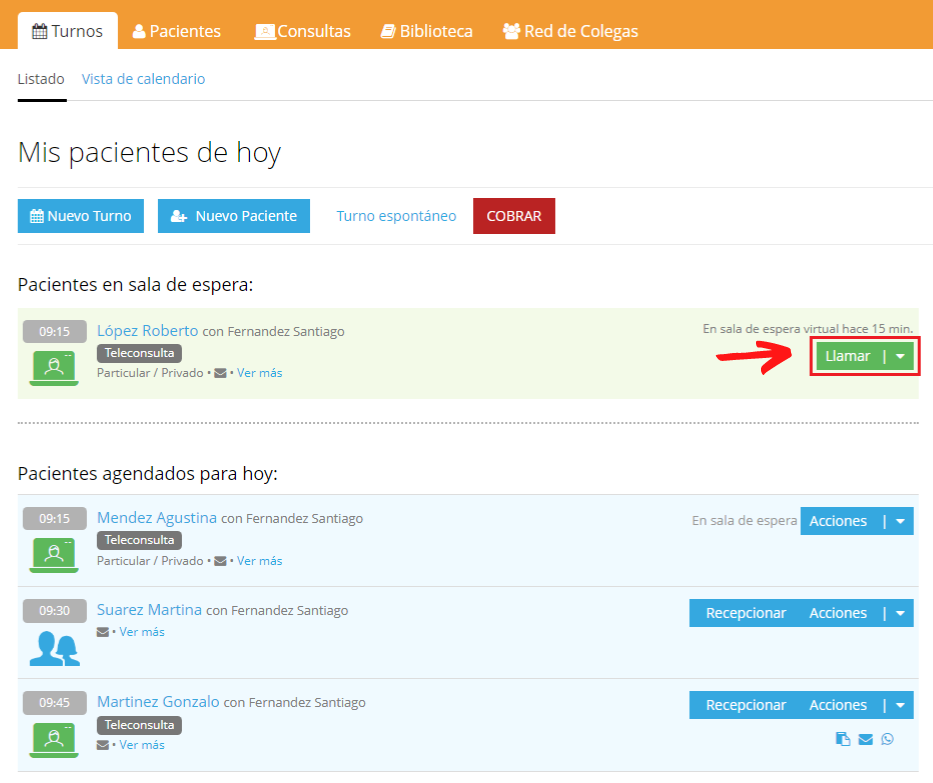Click the teleconsulta laptop icon for Martinez Gonzalo
This screenshot has width=933, height=783.
click(x=55, y=740)
